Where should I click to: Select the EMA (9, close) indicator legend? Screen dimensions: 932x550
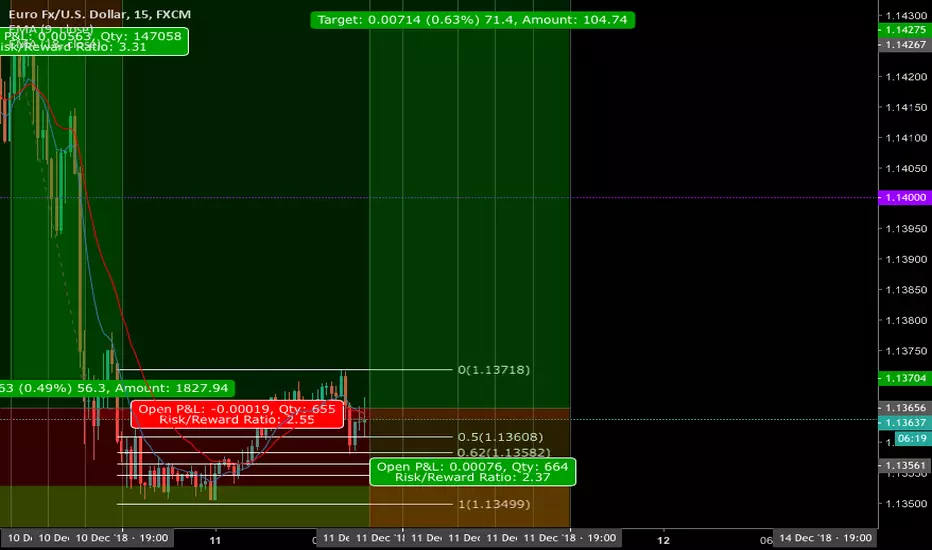point(51,28)
